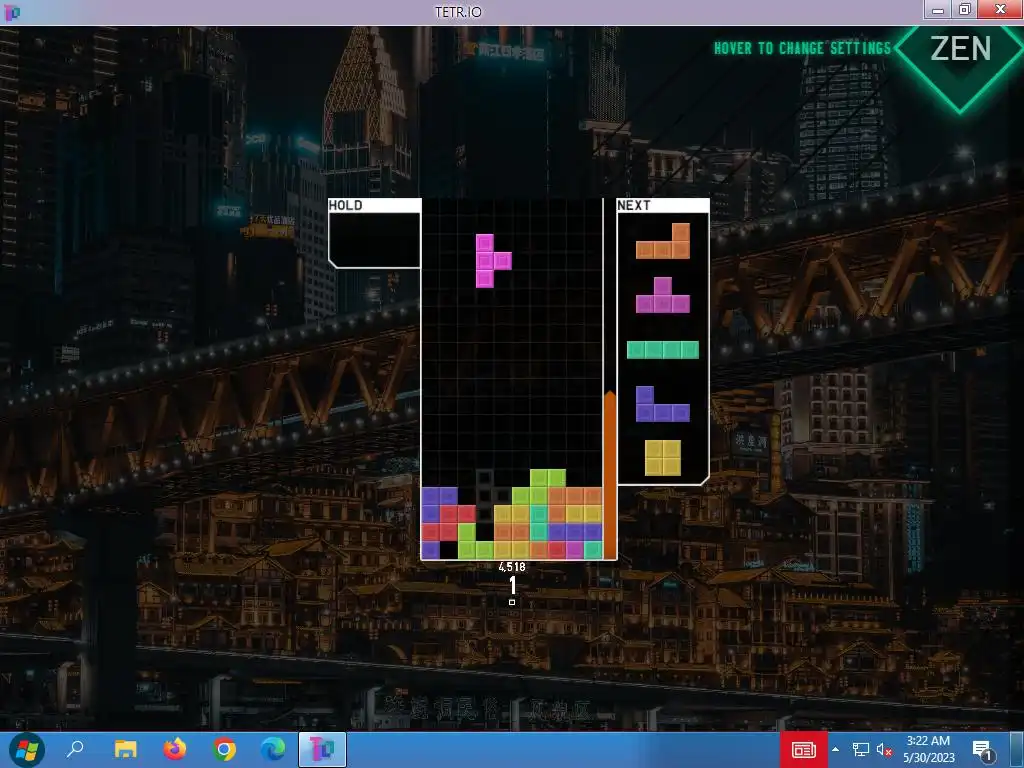Screen dimensions: 1024x768
Task: Open the clock showing 3:22 AM
Action: (929, 749)
